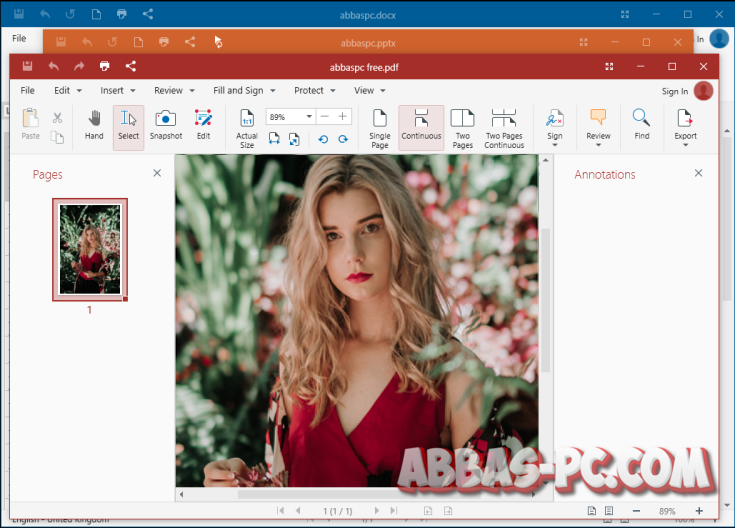Click the vertical scrollbar of the document view
Screen dimensions: 735x528
coord(546,300)
